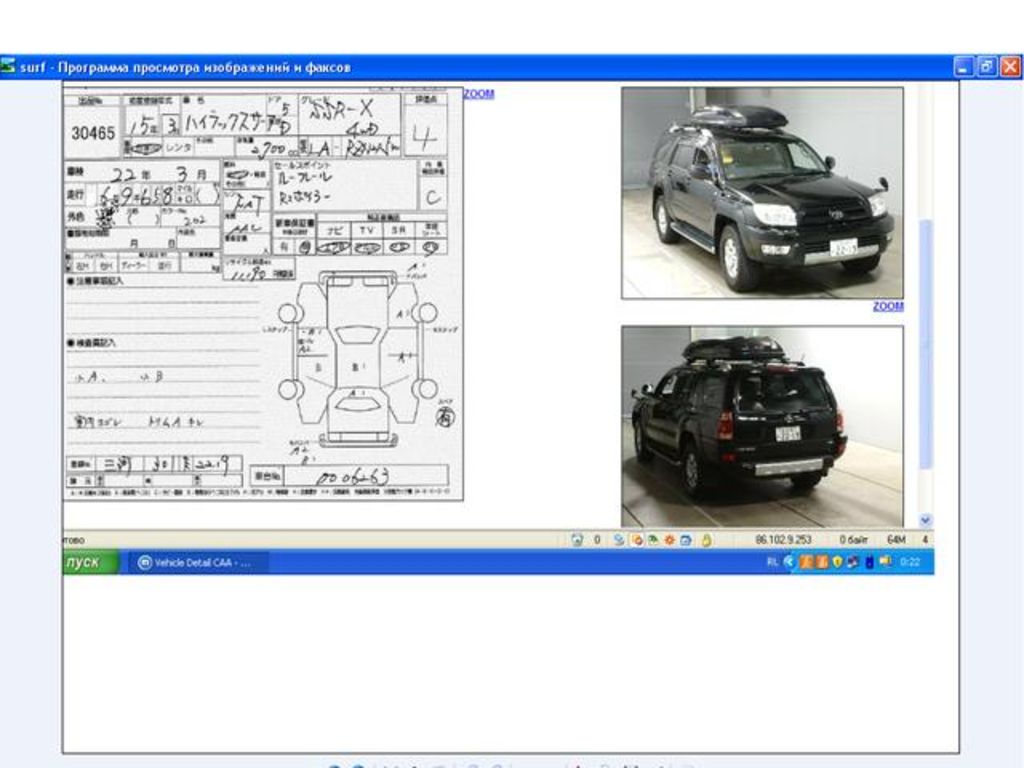The height and width of the screenshot is (768, 1024).
Task: Open the rear view photo of the black SUV
Action: pos(762,426)
